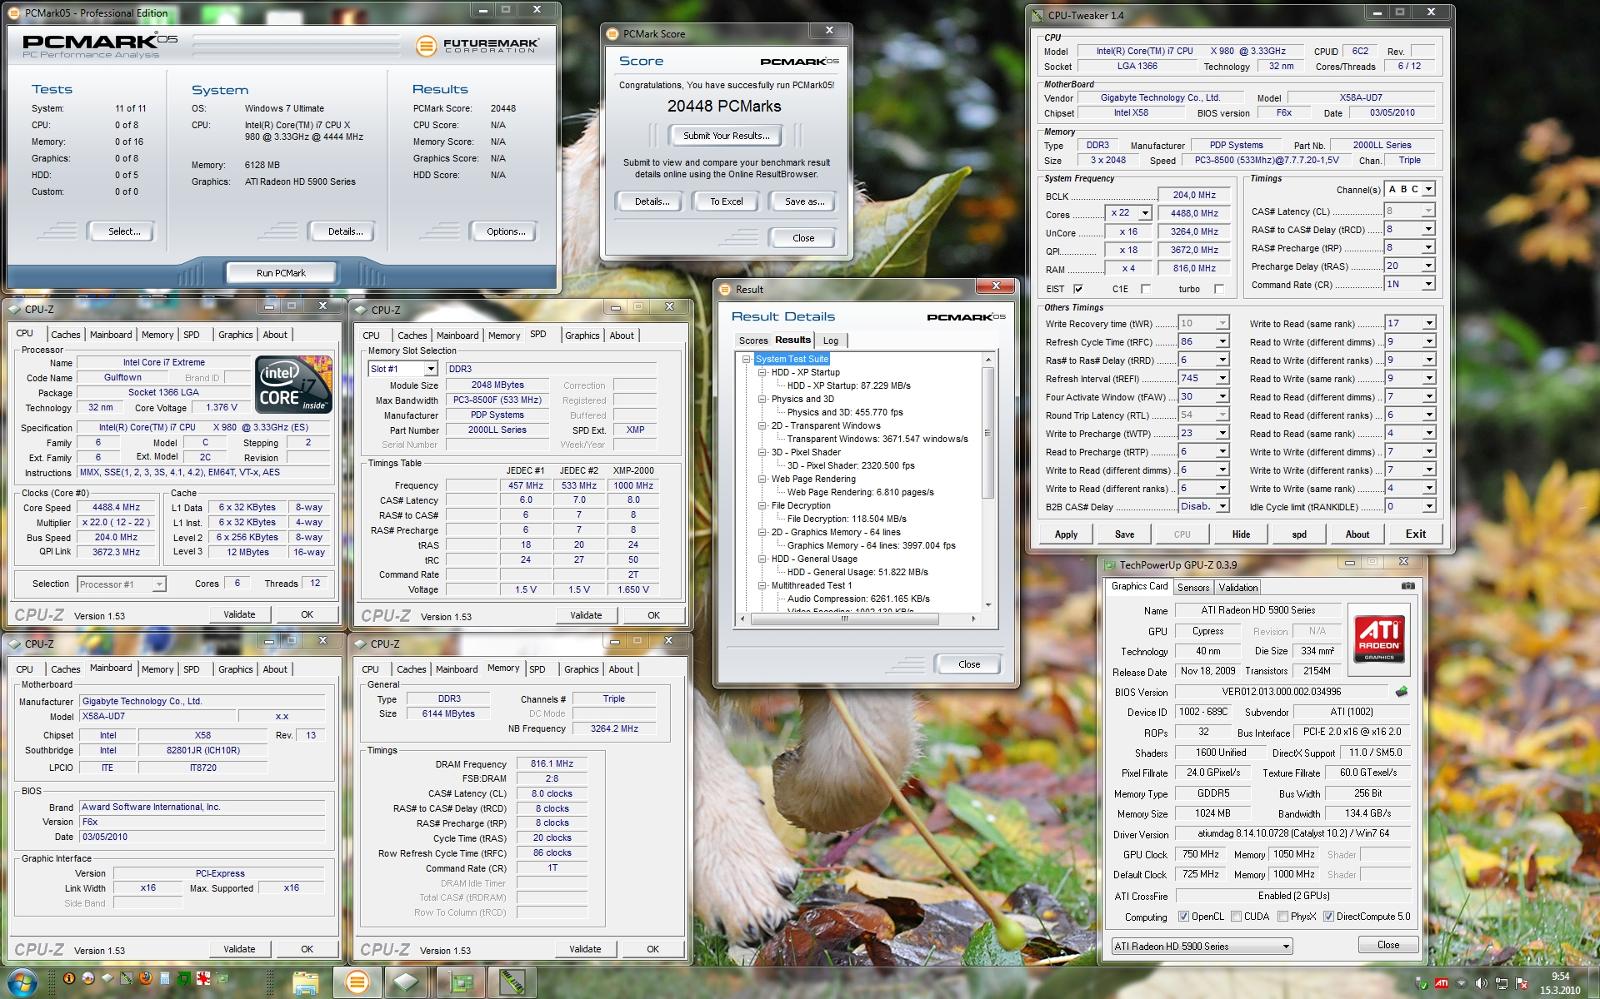Click the Result Details vertical scrollbar
Image resolution: width=1600 pixels, height=999 pixels.
pos(988,480)
